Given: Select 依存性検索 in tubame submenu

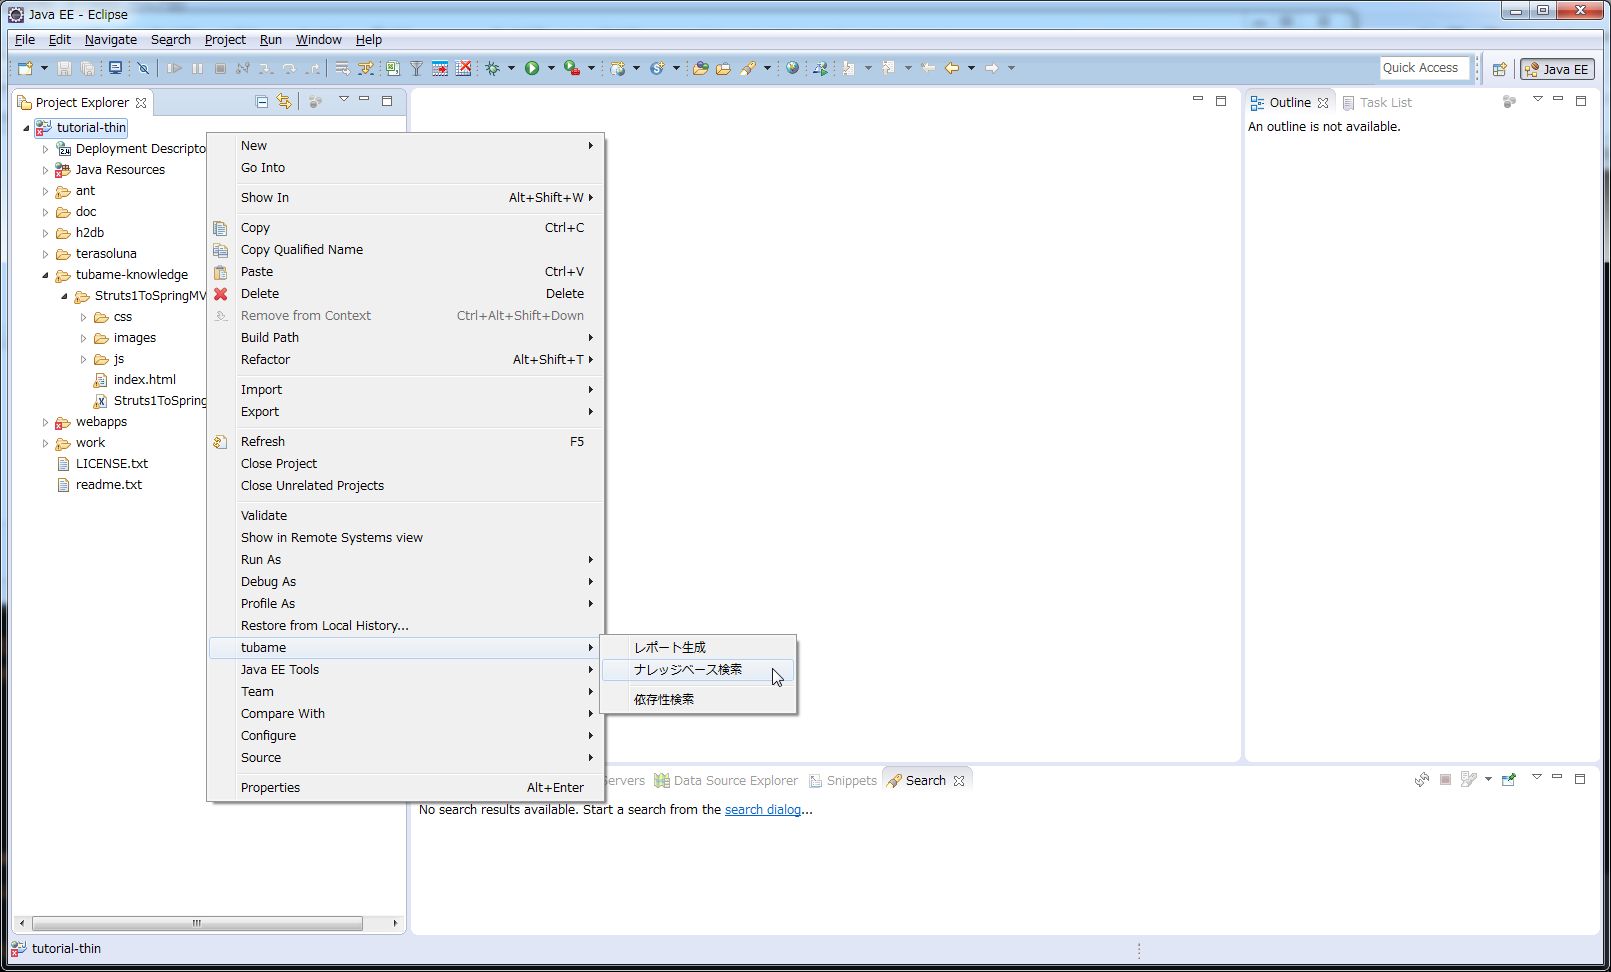Looking at the screenshot, I should point(698,700).
